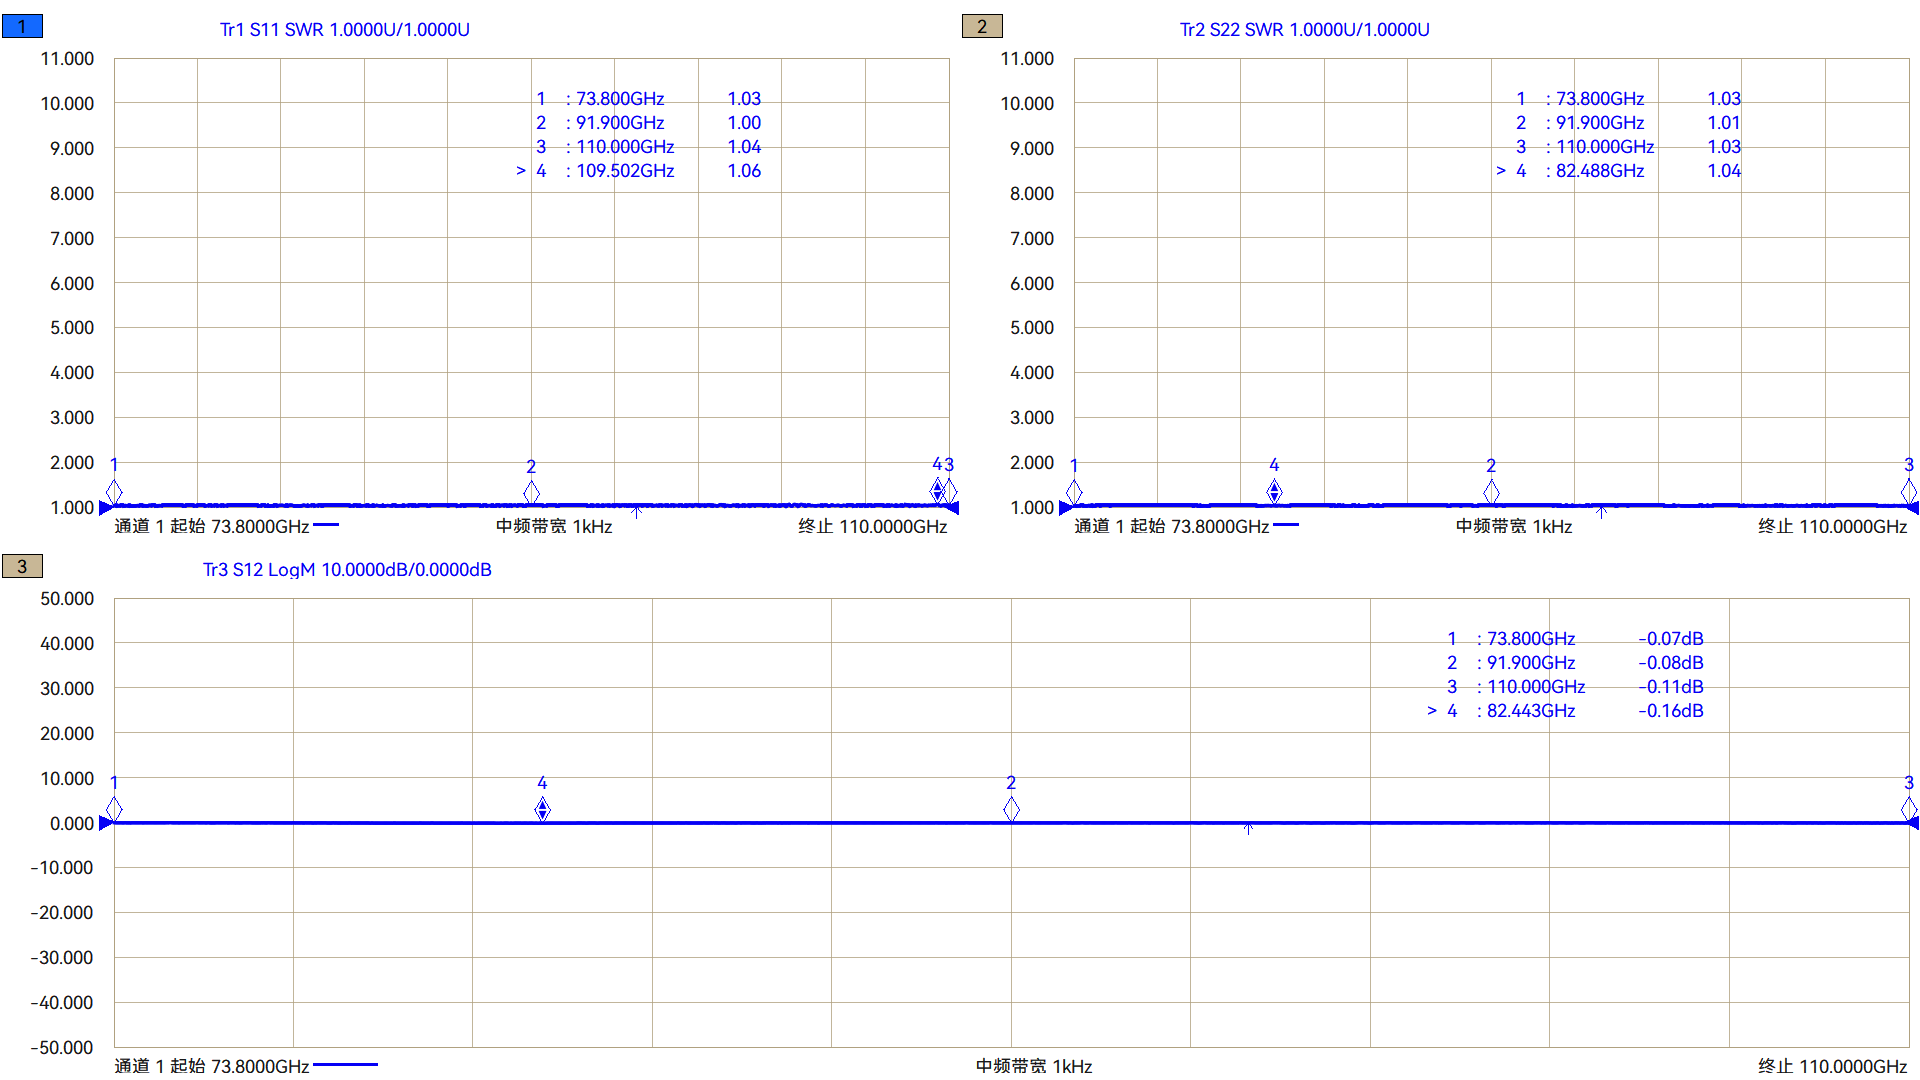Select window 1 blue number badge
Screen dimensions: 1920x1080
pyautogui.click(x=22, y=27)
